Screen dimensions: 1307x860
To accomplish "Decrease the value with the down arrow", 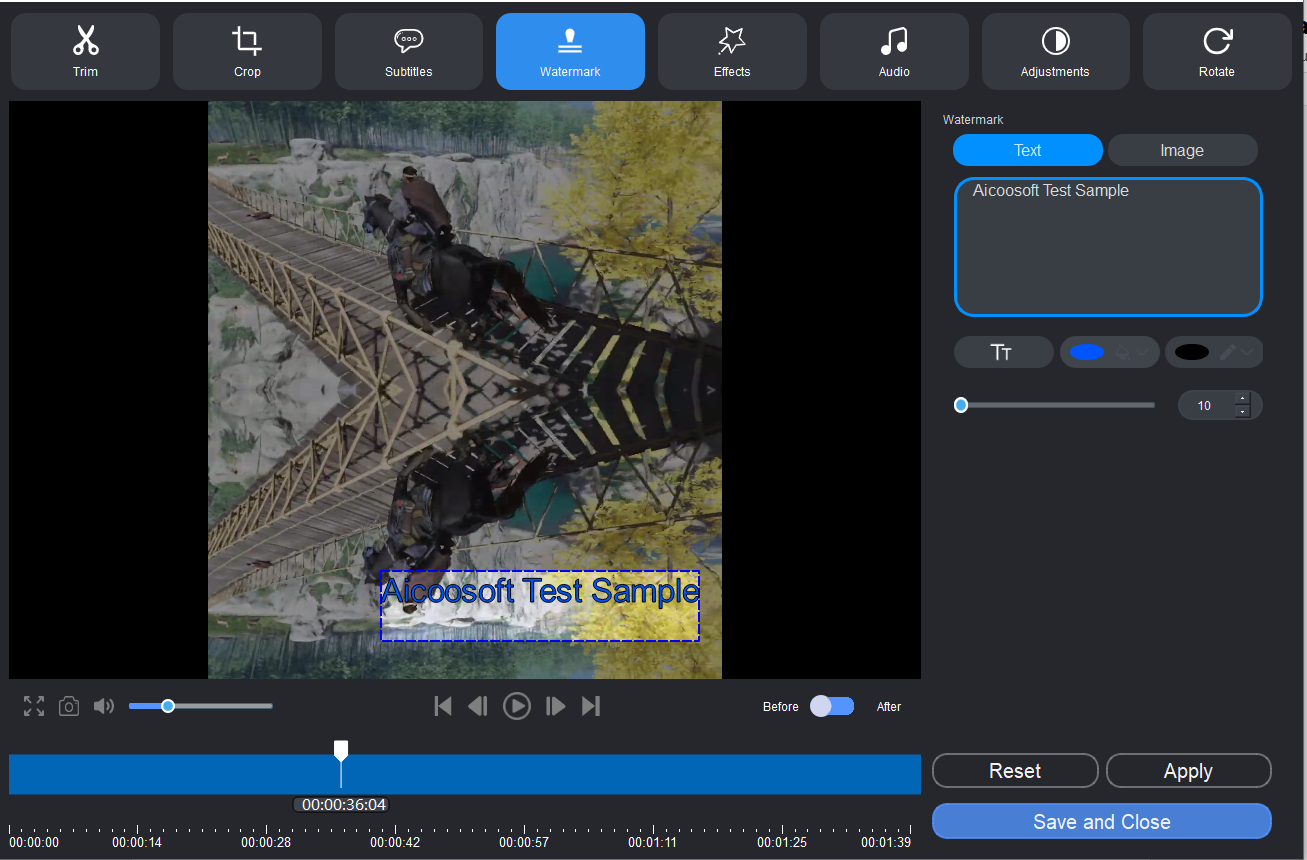I will click(1243, 411).
